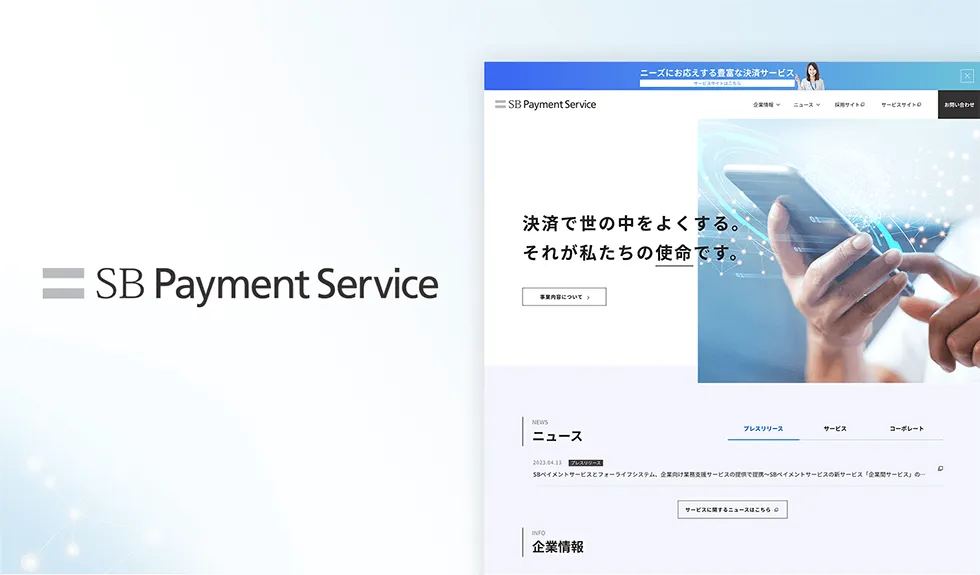Expand the 企業情報 navigation dropdown
The height and width of the screenshot is (575, 980).
(766, 105)
